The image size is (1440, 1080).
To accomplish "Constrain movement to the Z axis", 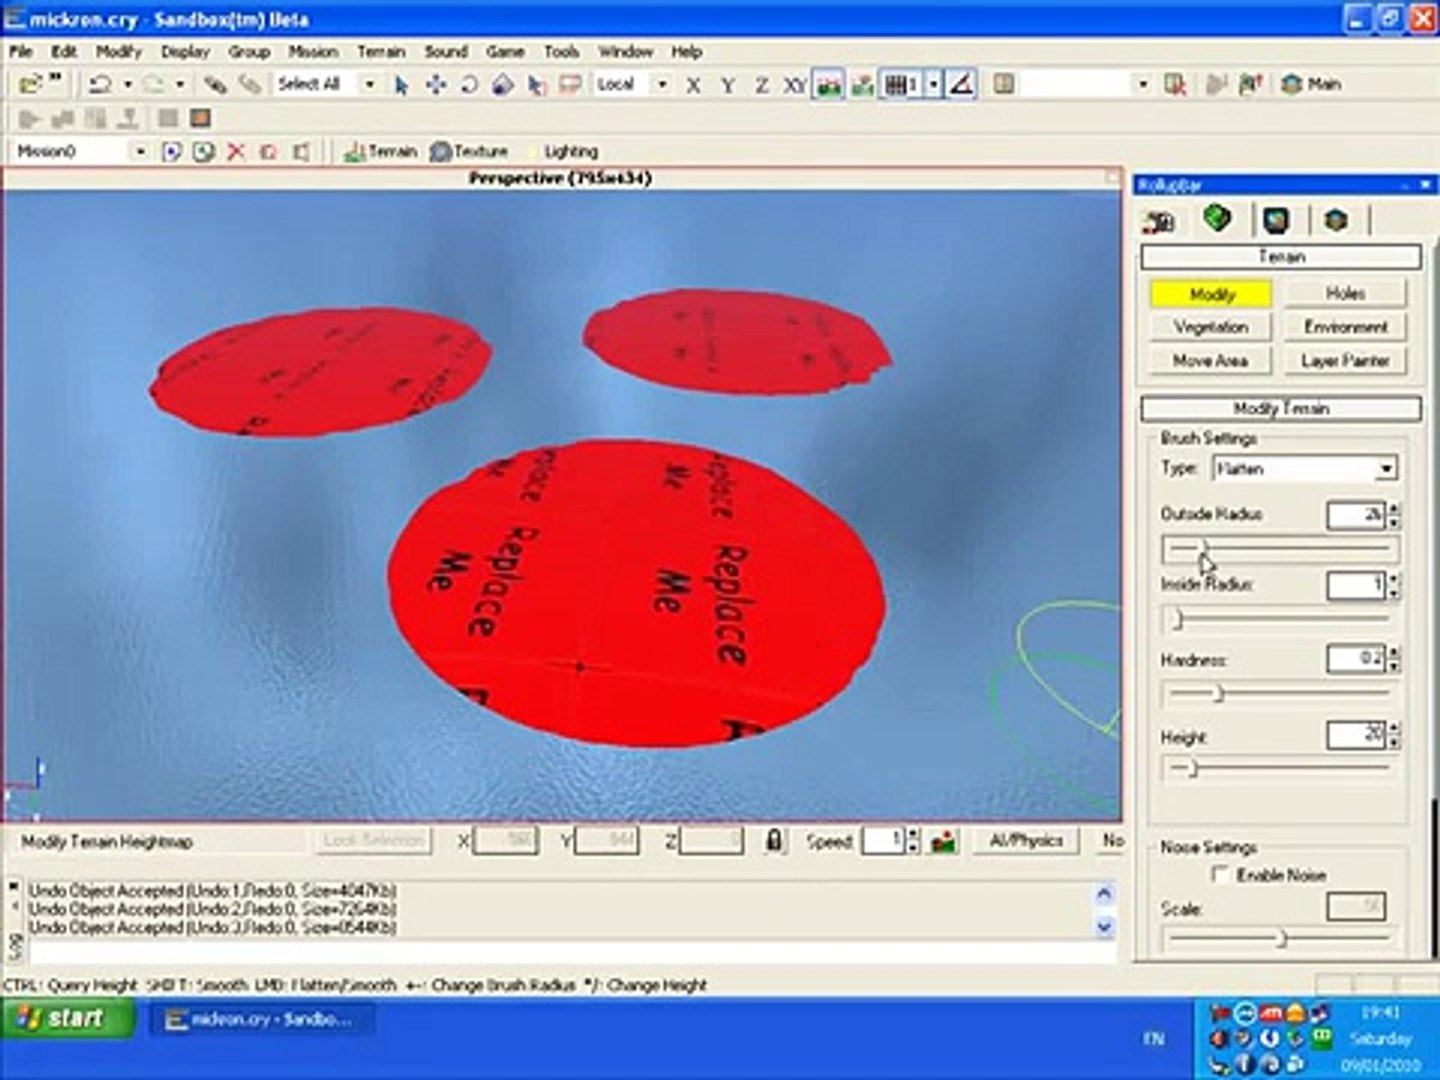I will point(762,86).
